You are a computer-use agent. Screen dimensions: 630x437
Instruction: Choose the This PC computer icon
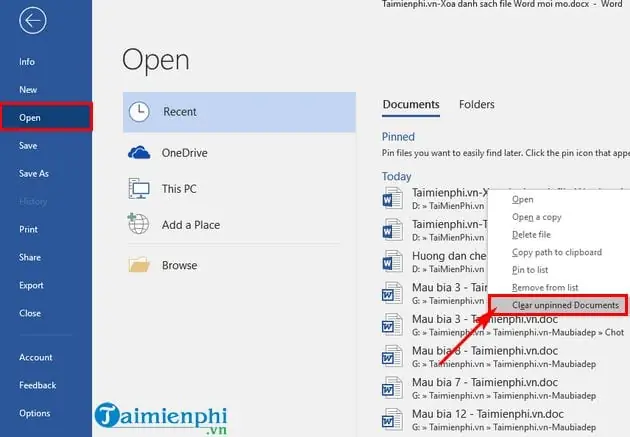(139, 188)
